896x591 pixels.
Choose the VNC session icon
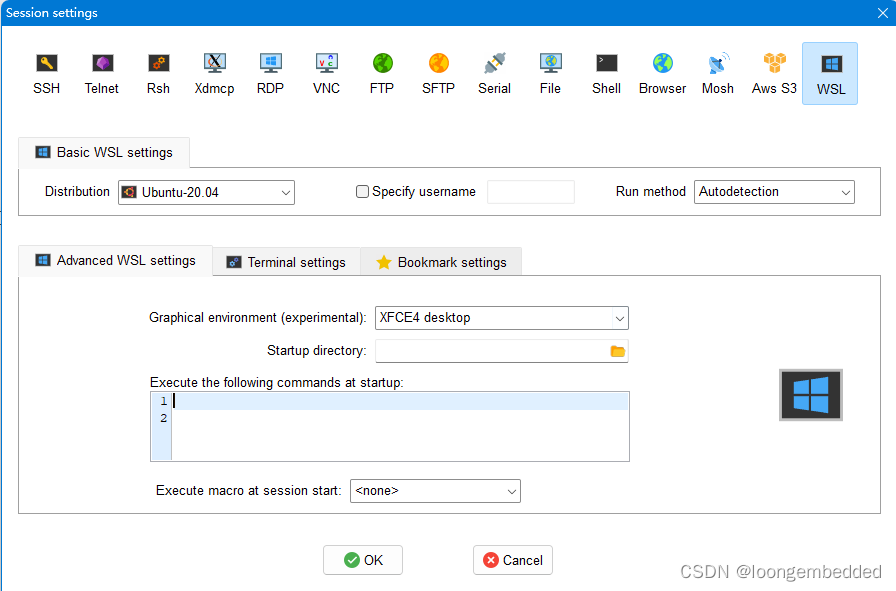[x=326, y=74]
